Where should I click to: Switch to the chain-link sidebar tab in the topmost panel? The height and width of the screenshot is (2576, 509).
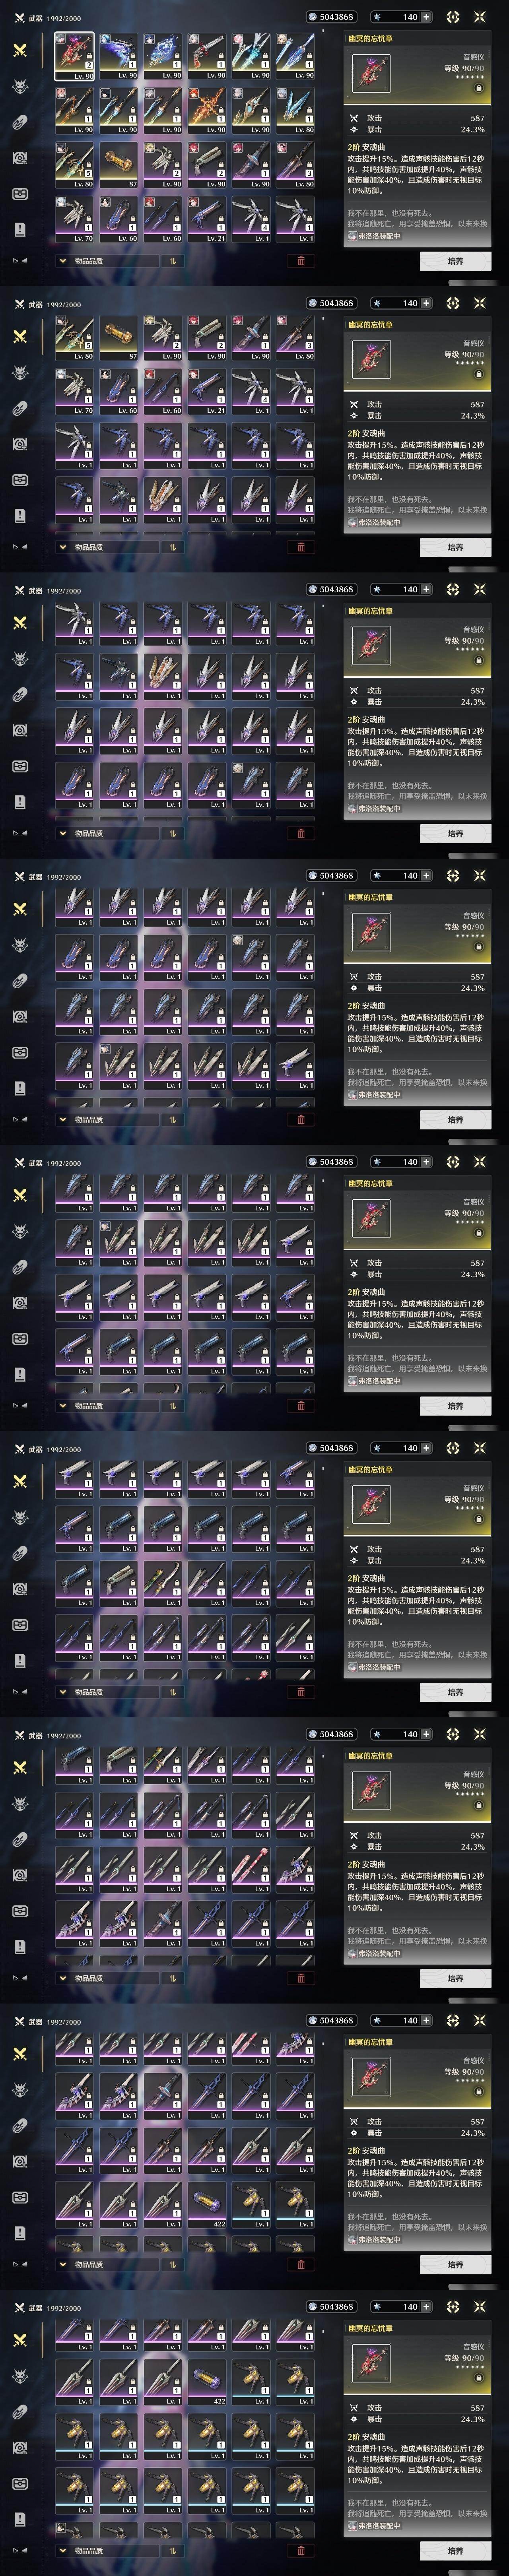(x=19, y=122)
